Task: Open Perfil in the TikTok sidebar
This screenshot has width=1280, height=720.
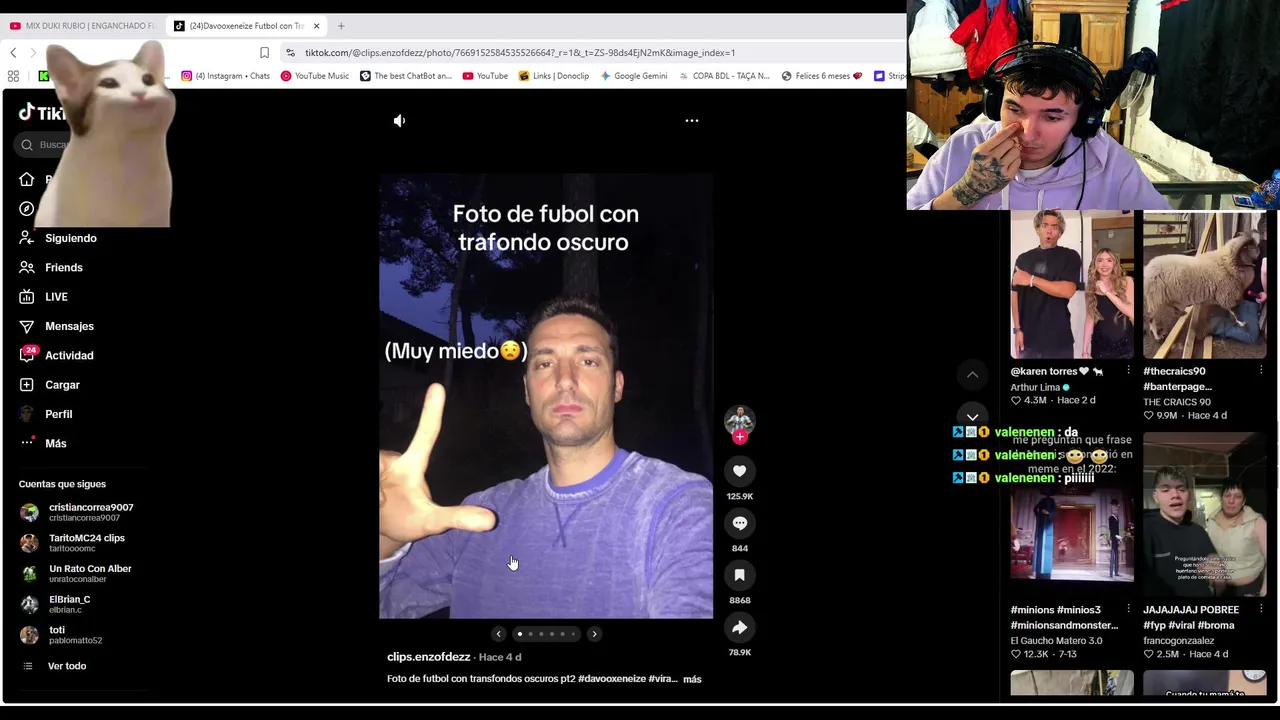Action: [58, 414]
